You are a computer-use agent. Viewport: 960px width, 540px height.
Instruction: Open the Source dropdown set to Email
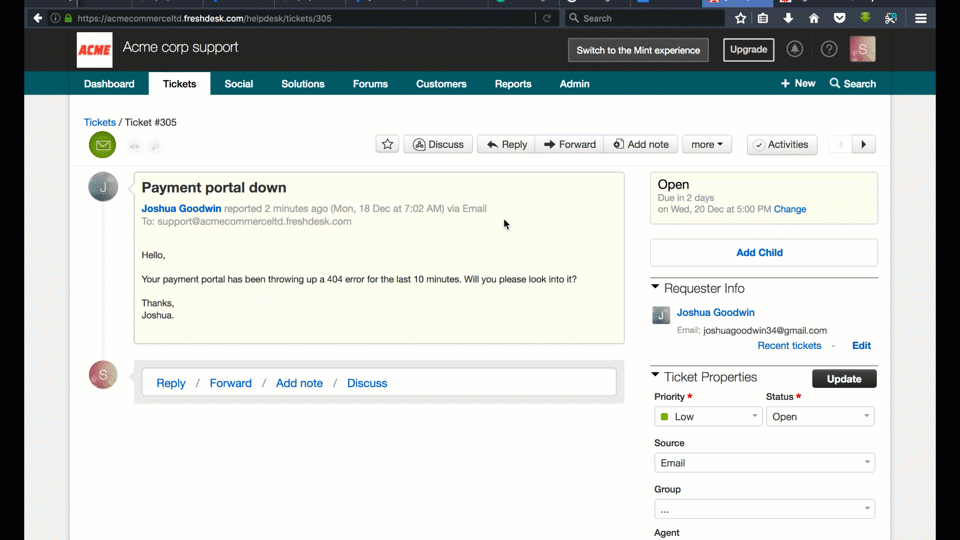point(764,463)
